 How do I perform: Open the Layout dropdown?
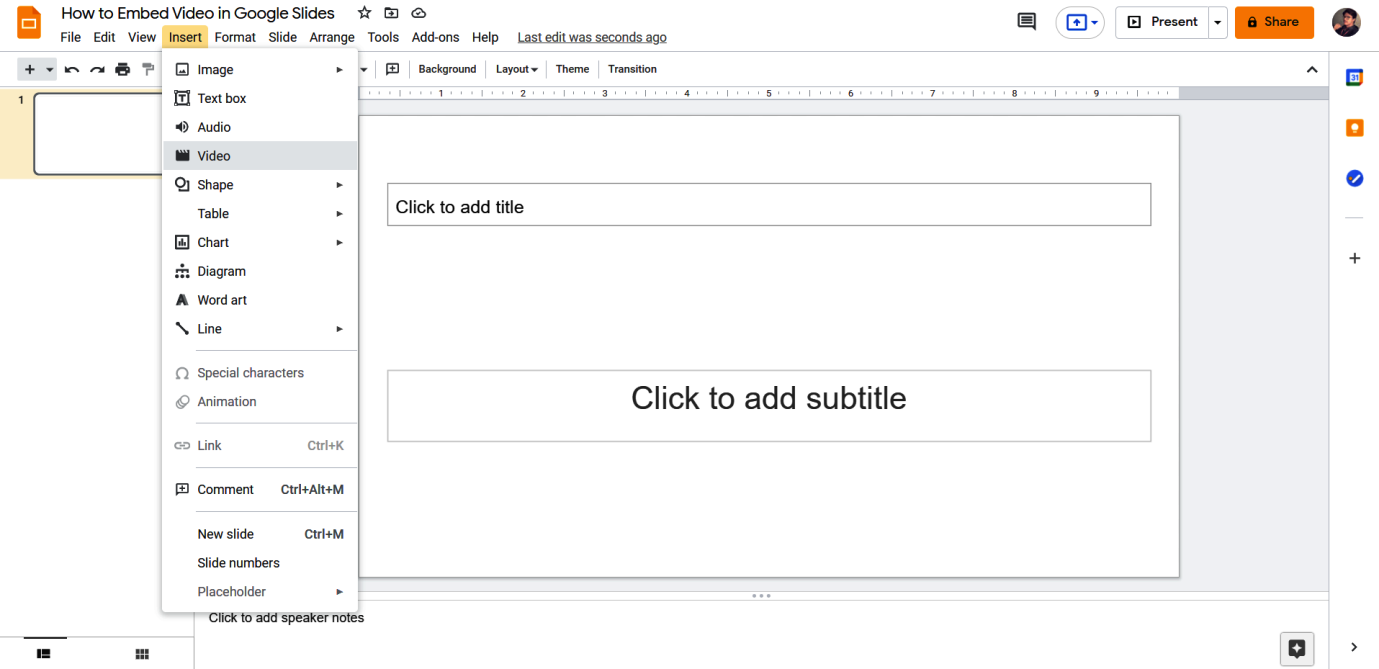pos(516,69)
